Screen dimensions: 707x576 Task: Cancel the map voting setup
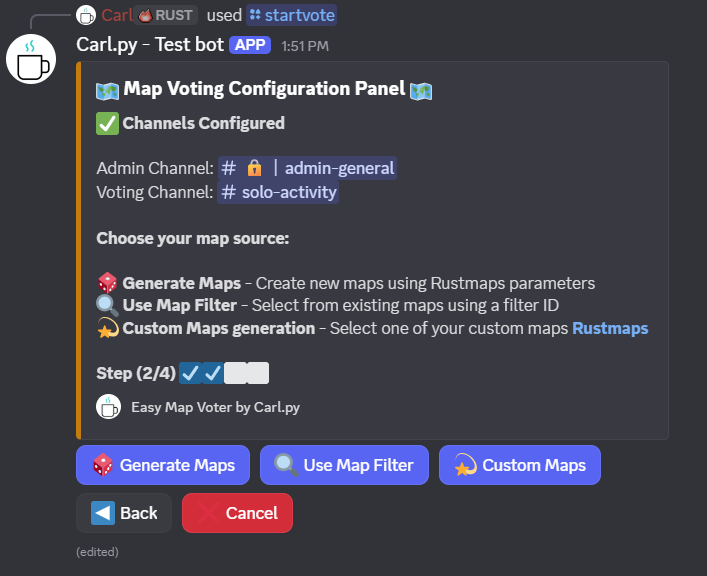[237, 513]
